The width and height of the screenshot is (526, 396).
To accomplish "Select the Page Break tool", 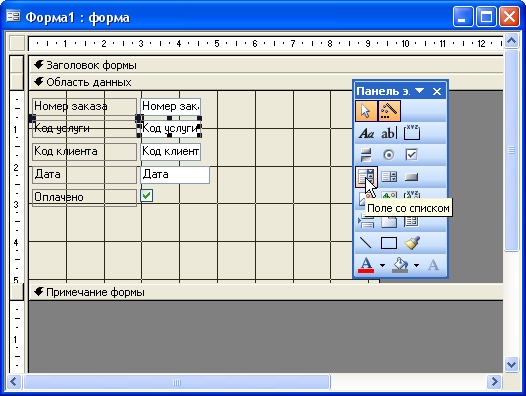I will [366, 221].
